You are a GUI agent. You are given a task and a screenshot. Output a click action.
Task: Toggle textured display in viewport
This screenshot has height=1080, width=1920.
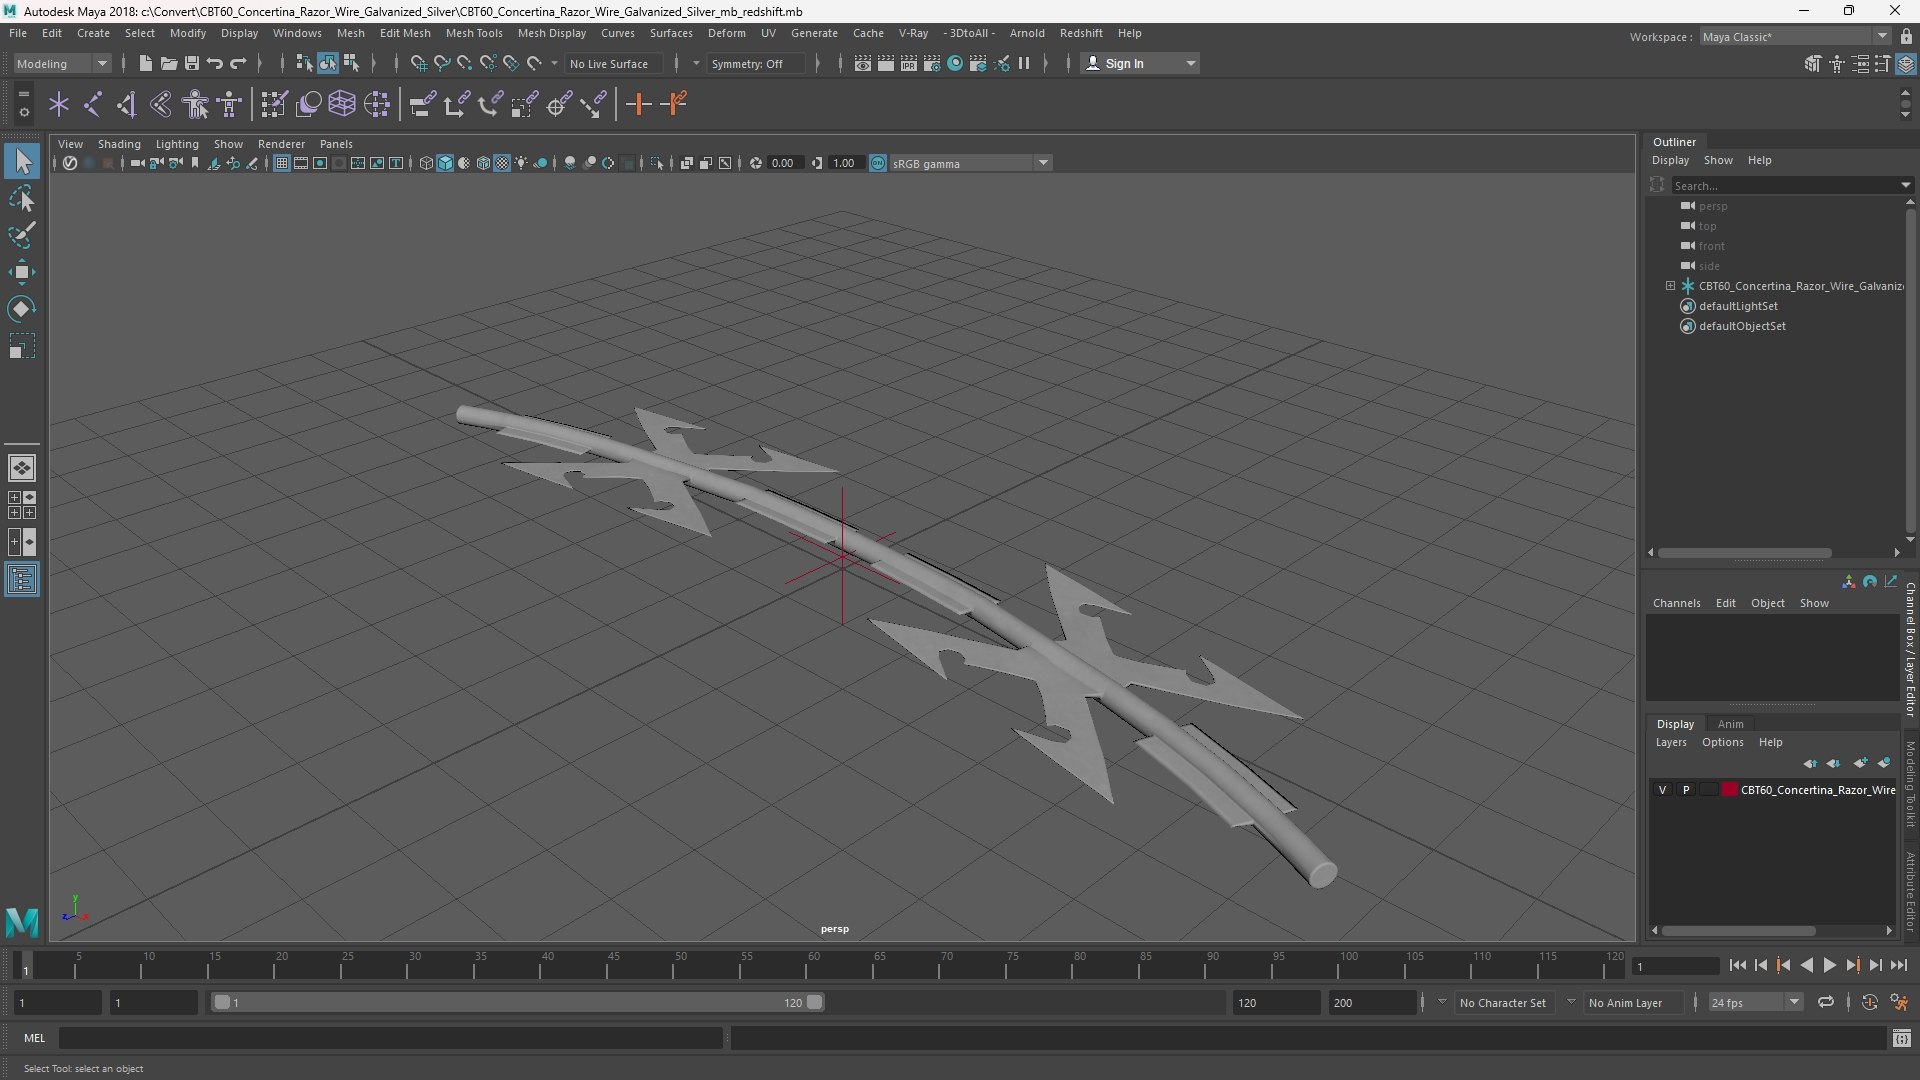coord(502,163)
